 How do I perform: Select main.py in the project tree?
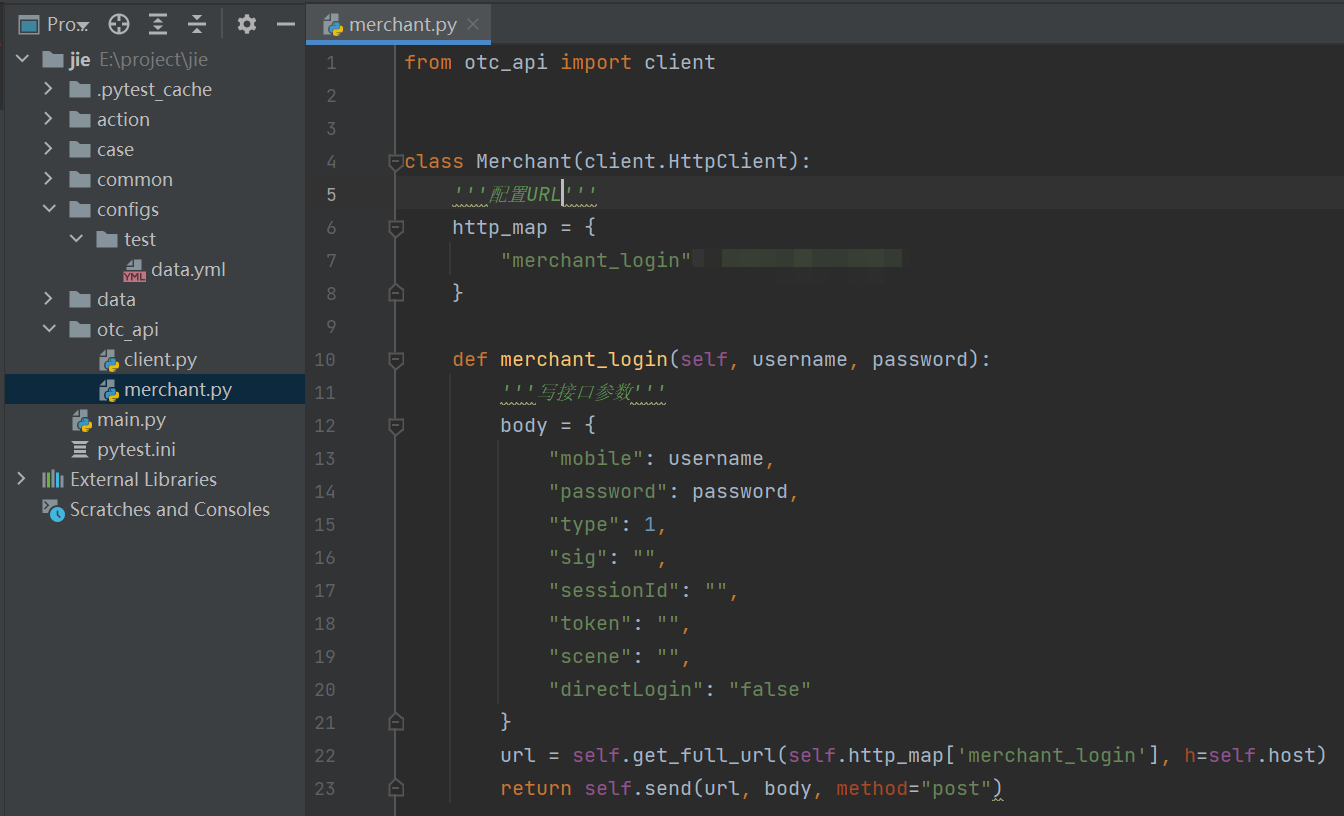point(131,420)
